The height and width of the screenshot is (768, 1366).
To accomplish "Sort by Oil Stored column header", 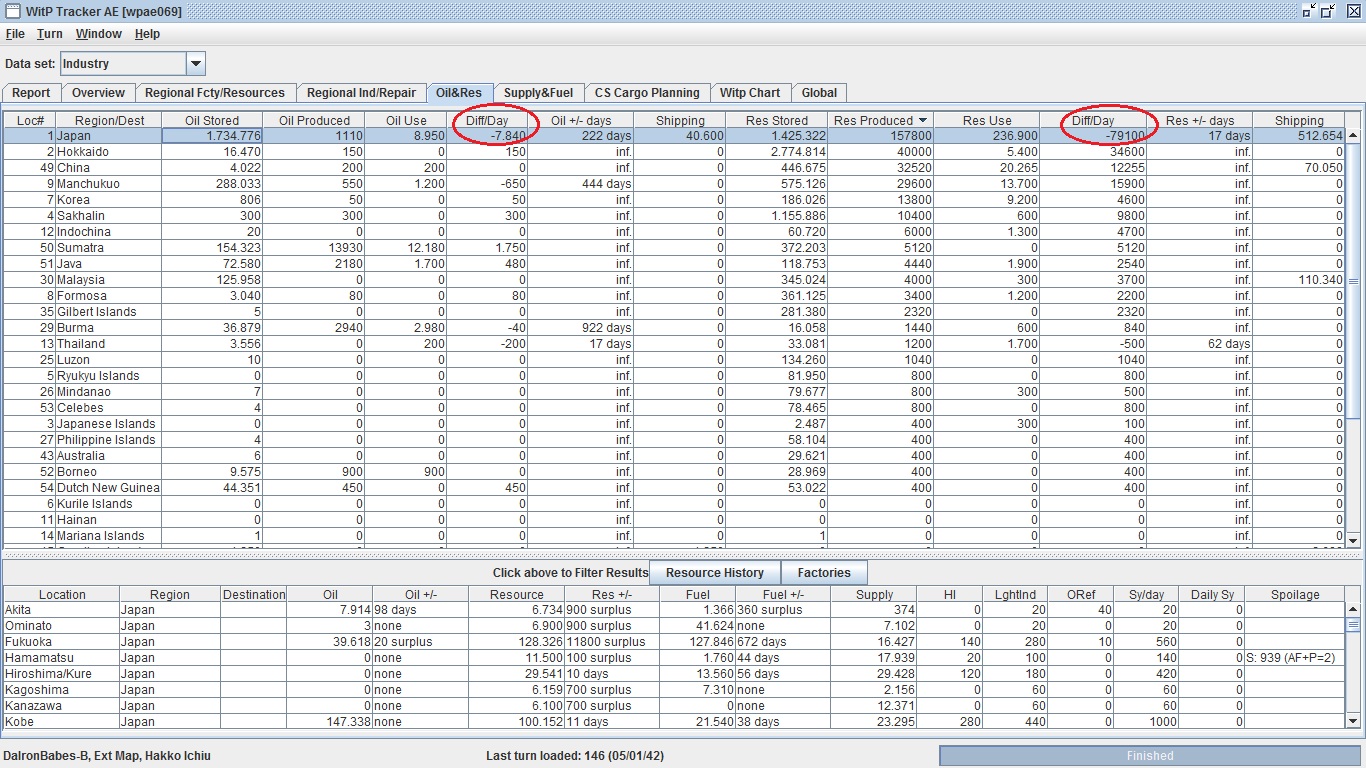I will (212, 120).
